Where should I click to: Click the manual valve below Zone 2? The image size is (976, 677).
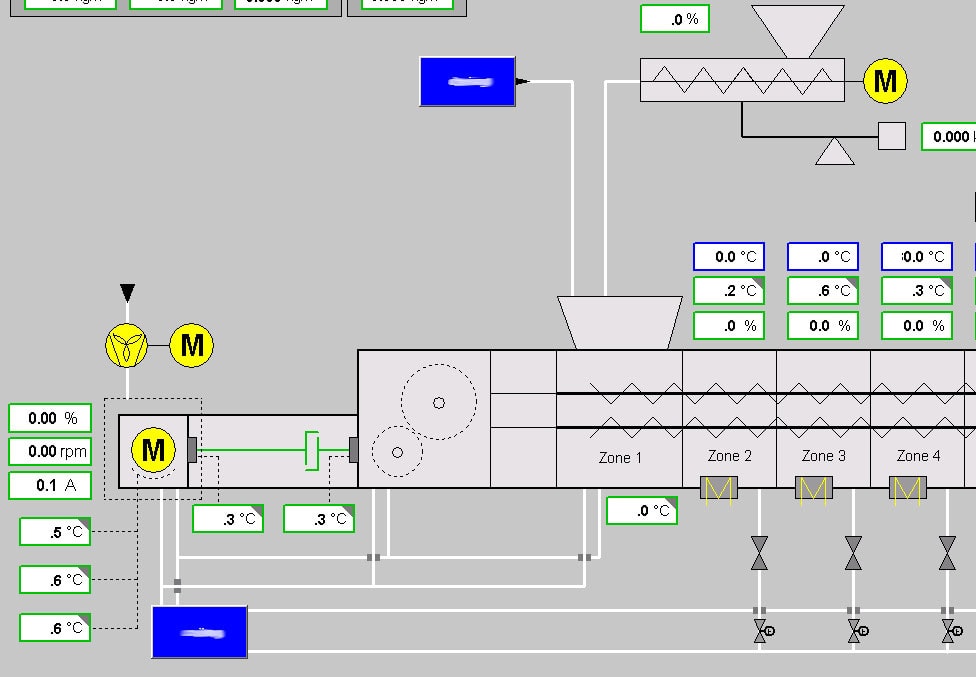[x=759, y=553]
